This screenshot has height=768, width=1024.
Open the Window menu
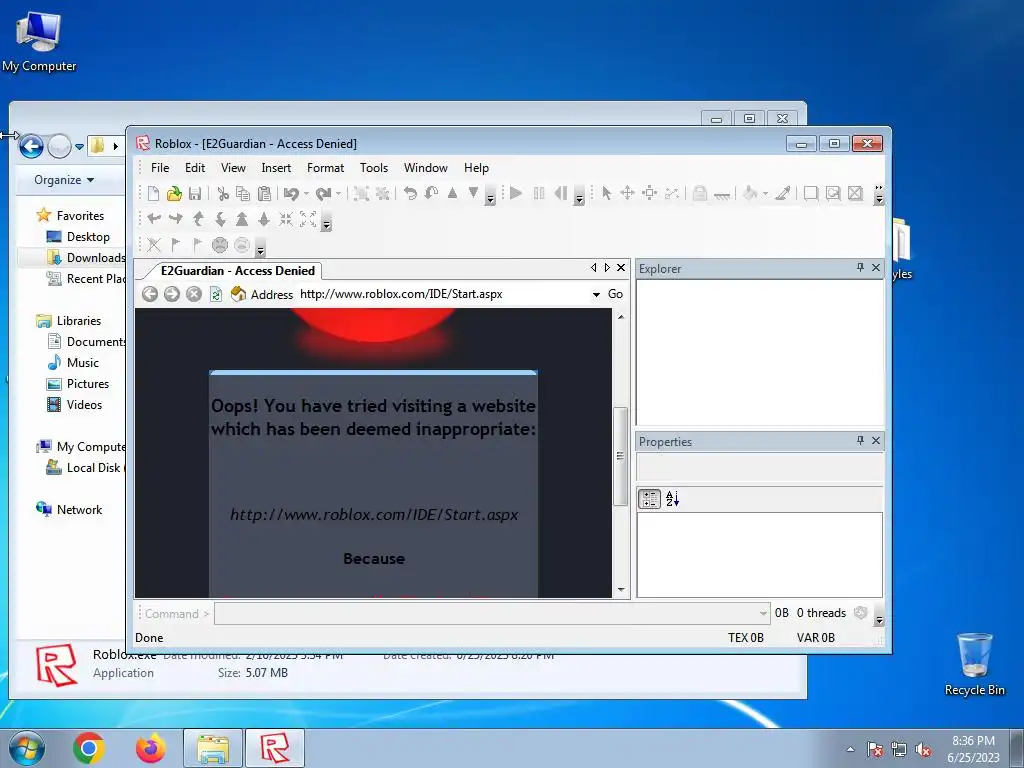[x=425, y=168]
